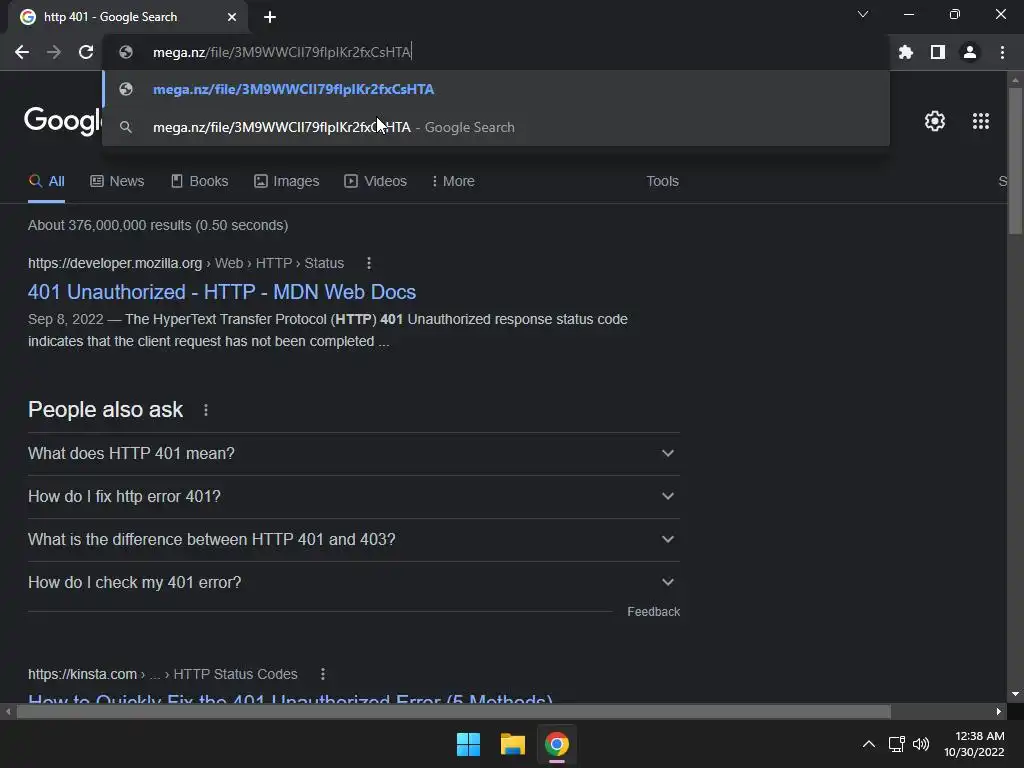
Task: Click the horizontal scrollbar right arrow
Action: (x=999, y=711)
